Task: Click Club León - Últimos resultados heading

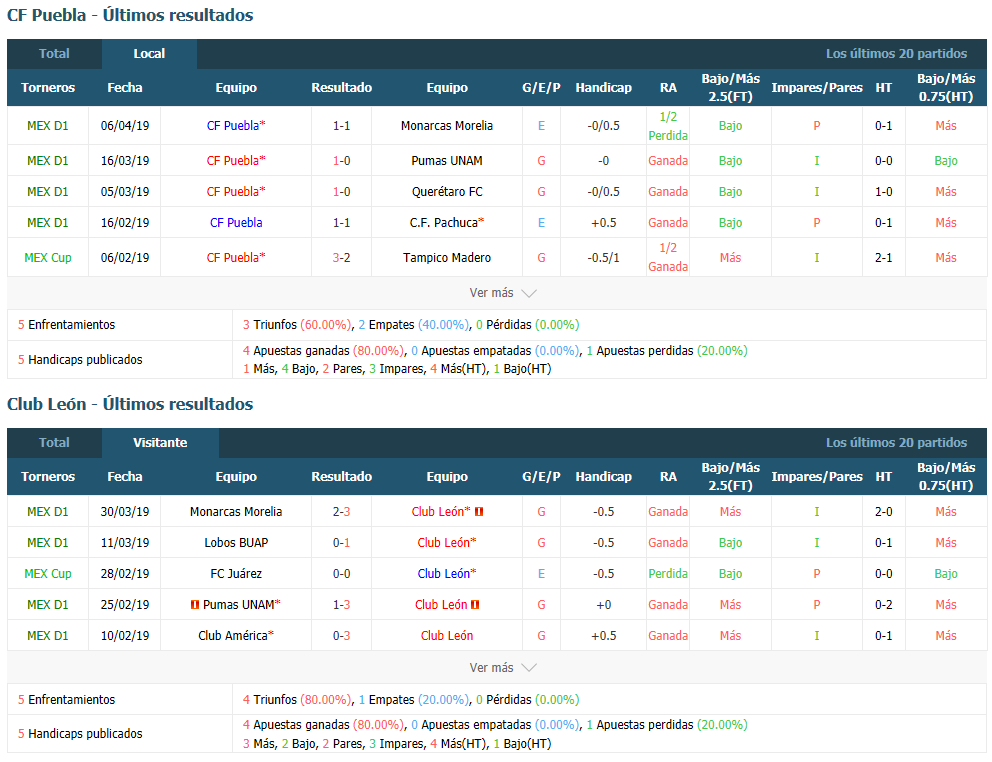Action: click(x=130, y=404)
